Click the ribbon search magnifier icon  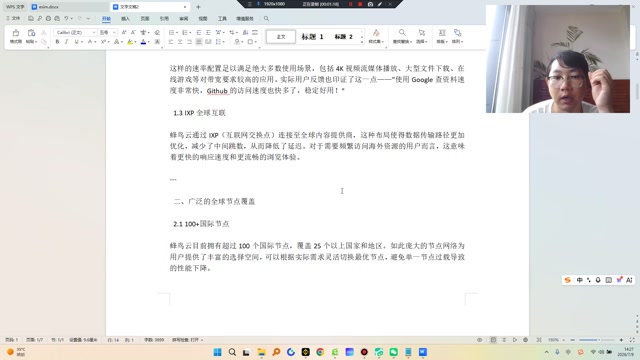(x=266, y=18)
